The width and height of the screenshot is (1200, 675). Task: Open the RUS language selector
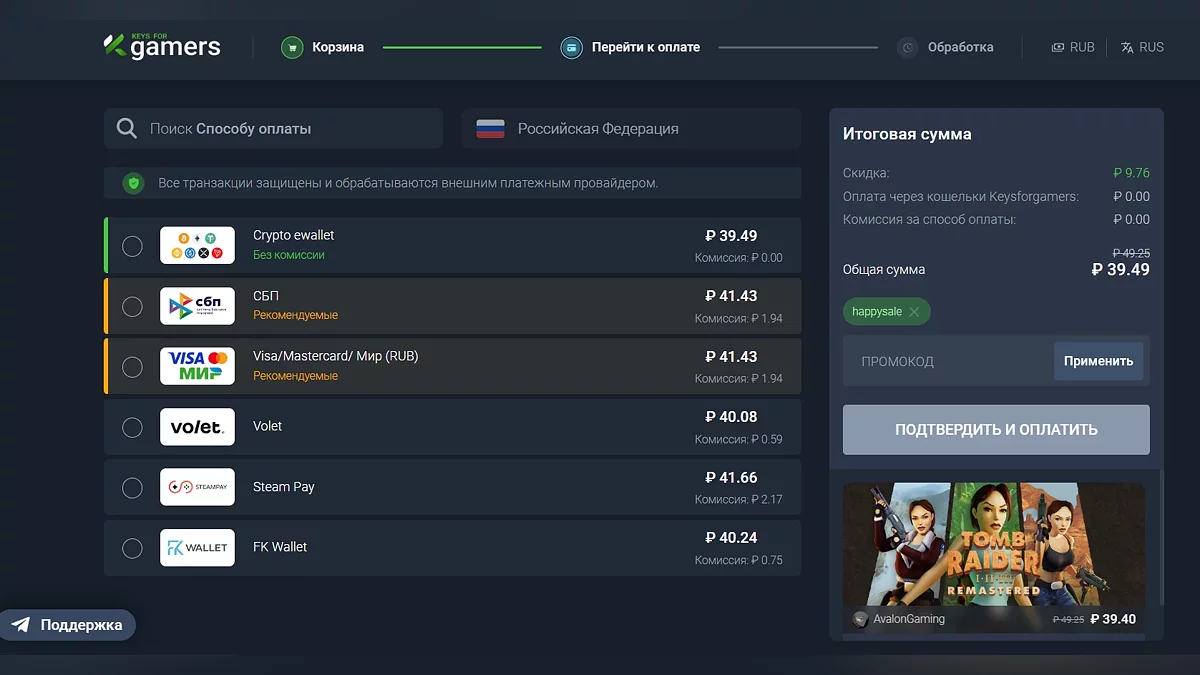pos(1142,47)
